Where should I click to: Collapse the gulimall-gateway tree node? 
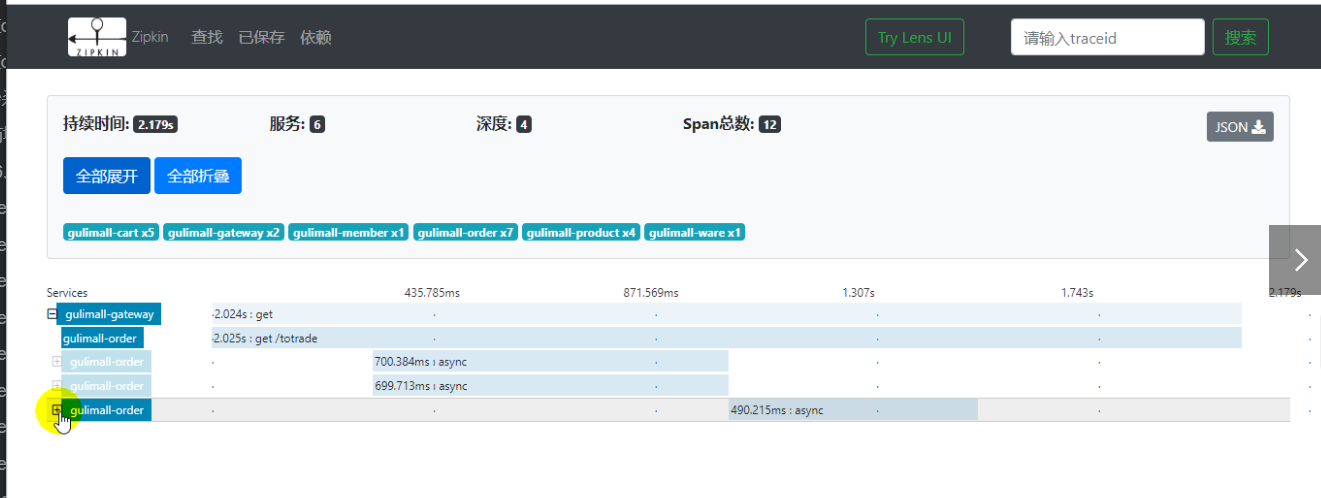51,314
